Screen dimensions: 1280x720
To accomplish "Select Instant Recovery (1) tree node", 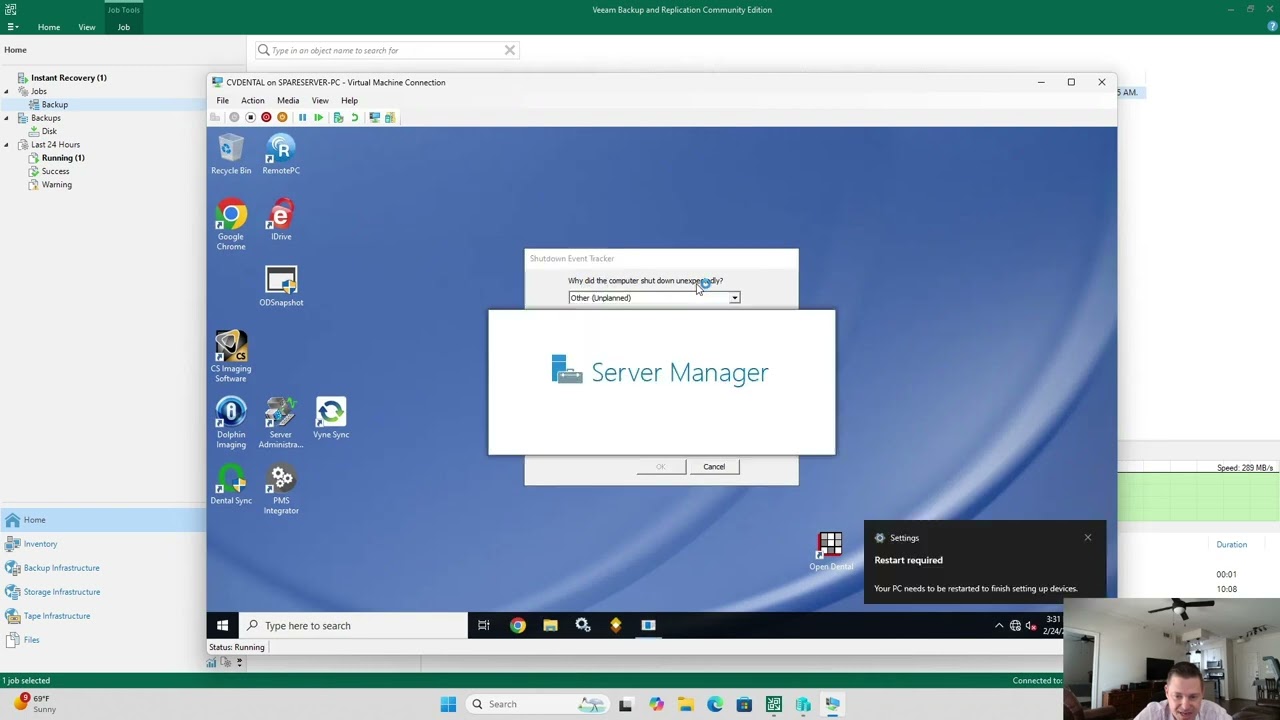I will point(68,78).
